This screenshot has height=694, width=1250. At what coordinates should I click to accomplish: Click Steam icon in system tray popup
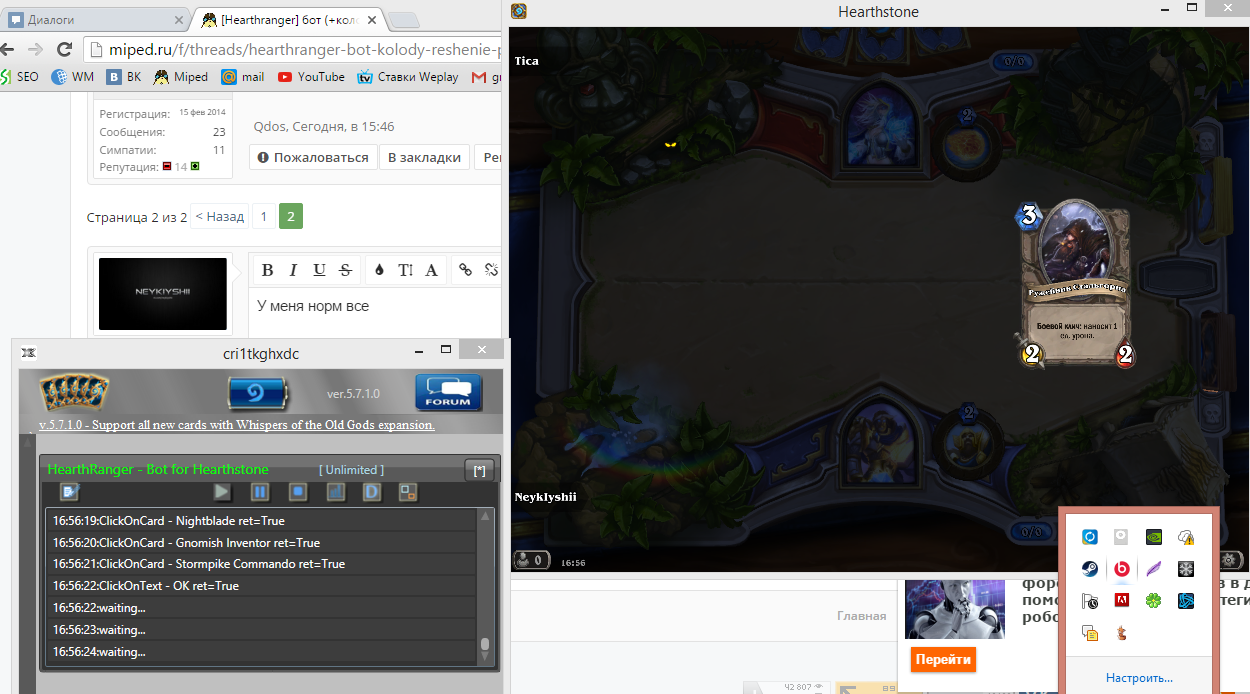coord(1091,569)
